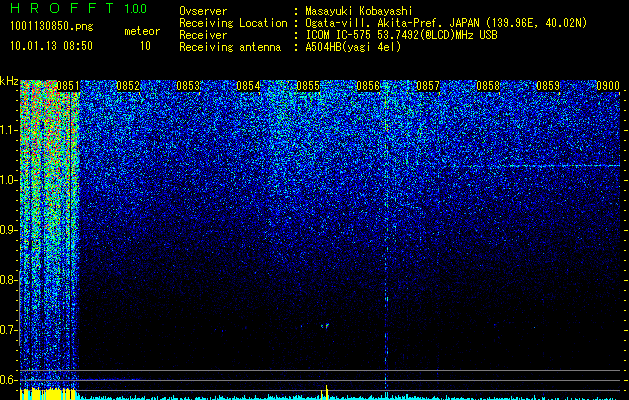The width and height of the screenshot is (629, 400).
Task: Click the 0855 time marker
Action: click(308, 86)
